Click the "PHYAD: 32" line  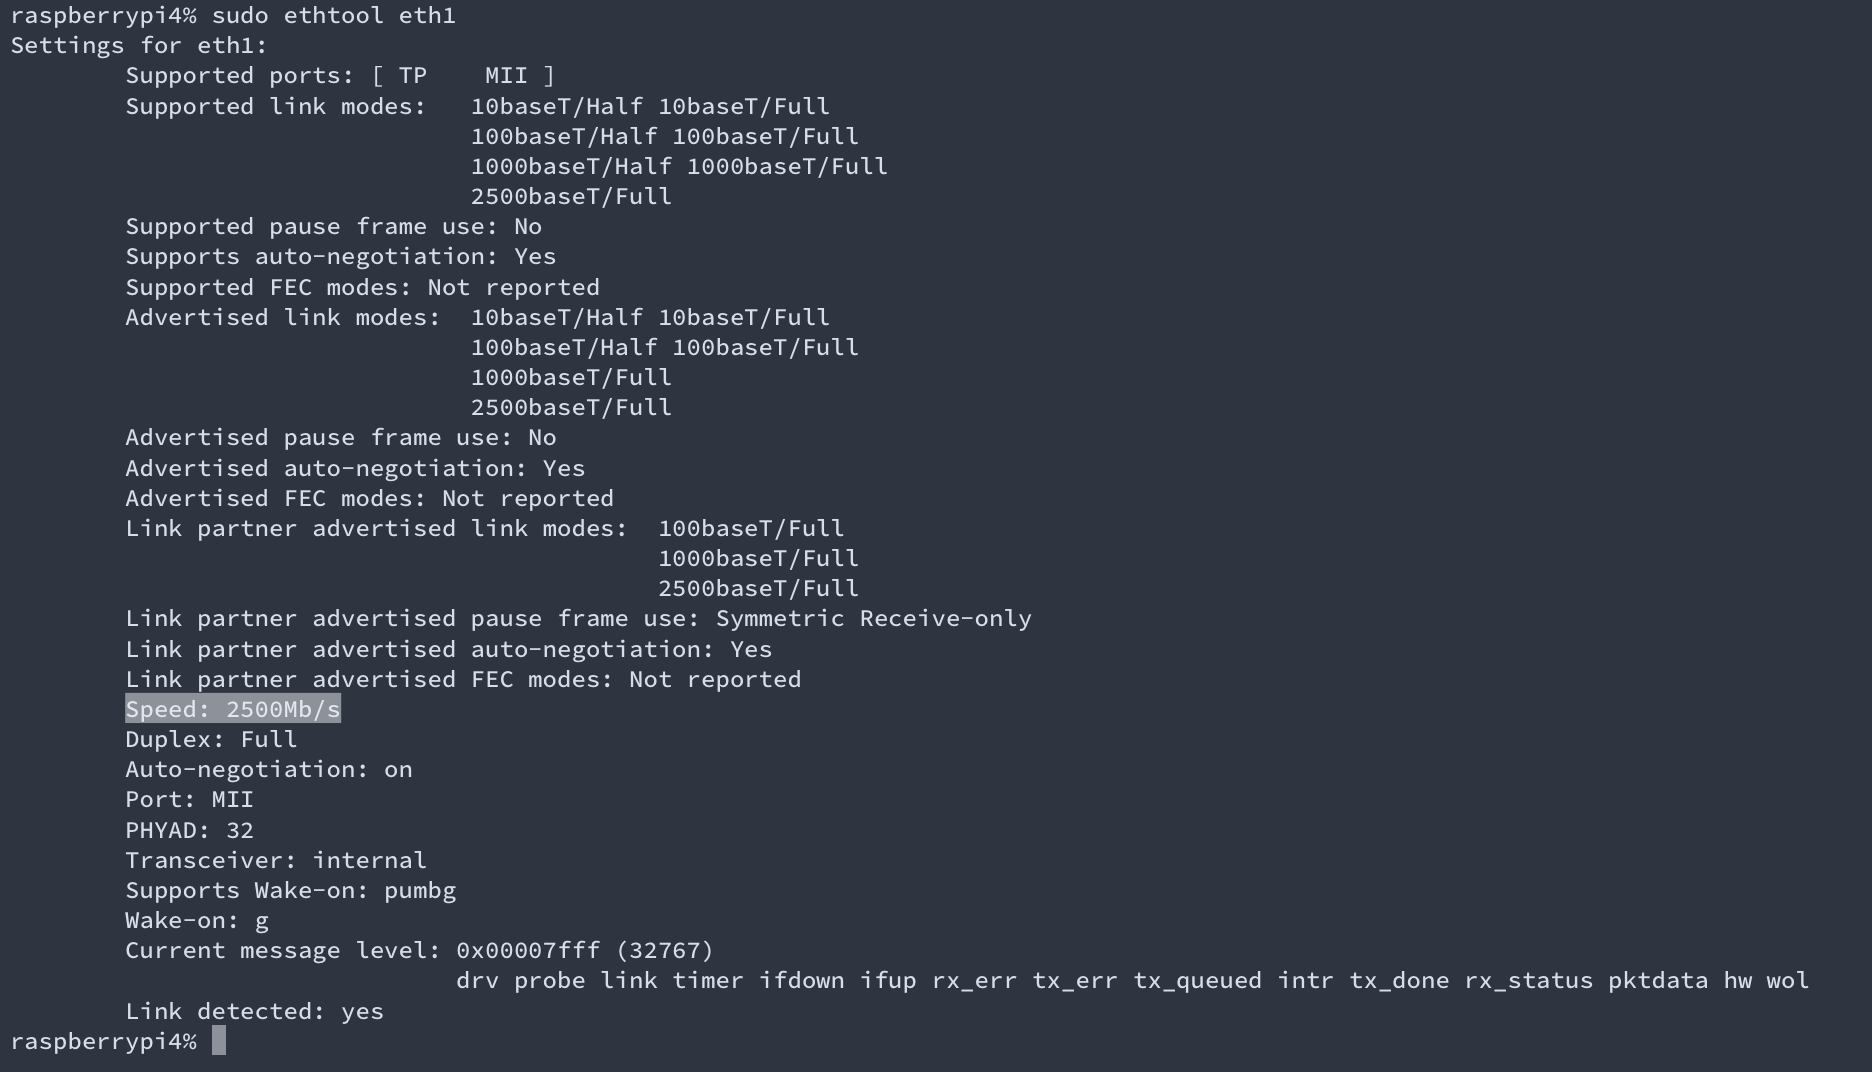(189, 830)
